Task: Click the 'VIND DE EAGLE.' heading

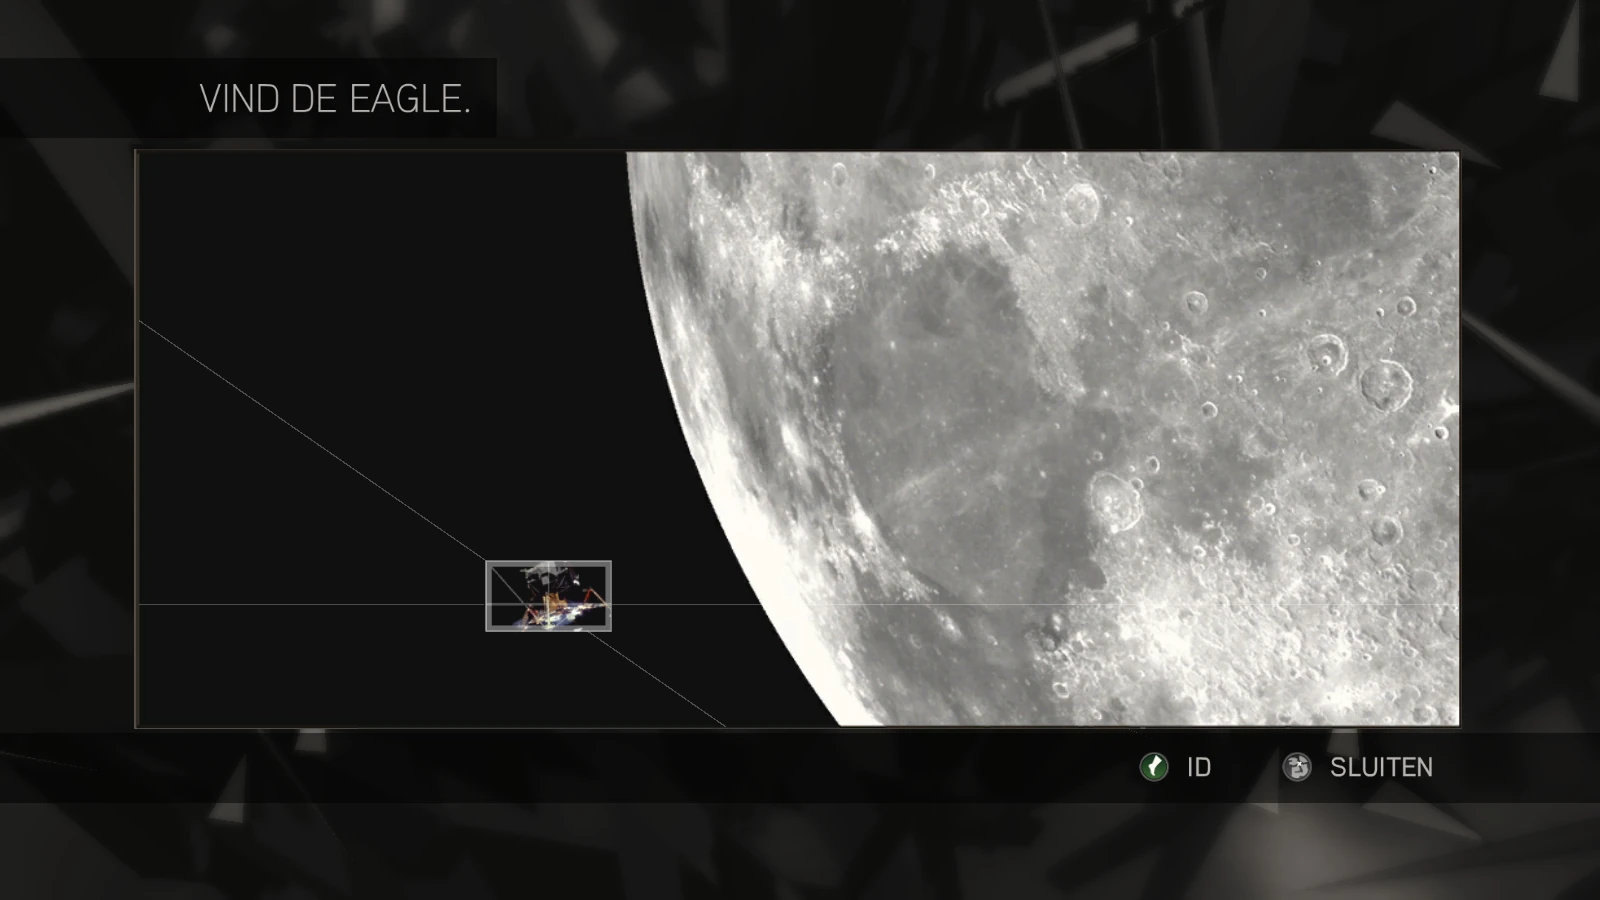Action: [335, 99]
